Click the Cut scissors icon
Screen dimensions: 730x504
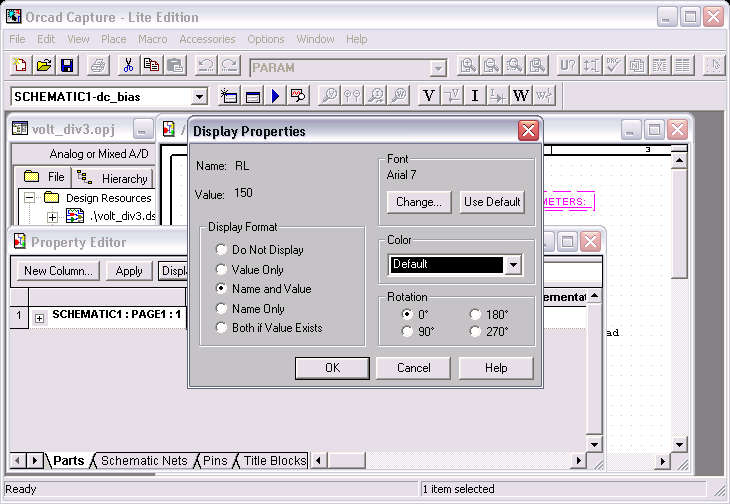click(x=128, y=66)
